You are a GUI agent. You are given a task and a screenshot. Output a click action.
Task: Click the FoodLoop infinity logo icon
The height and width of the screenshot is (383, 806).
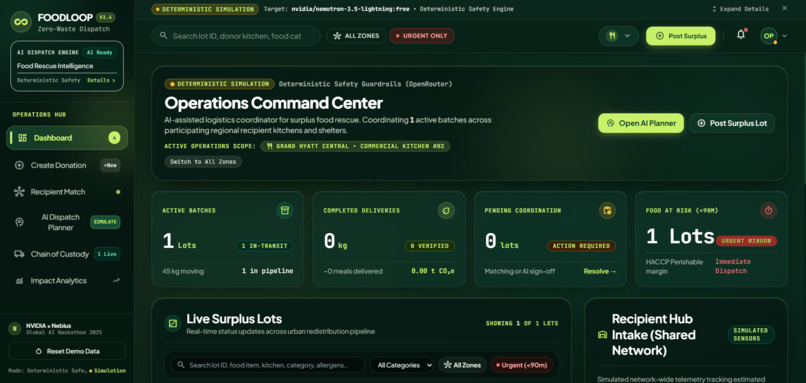pyautogui.click(x=21, y=22)
